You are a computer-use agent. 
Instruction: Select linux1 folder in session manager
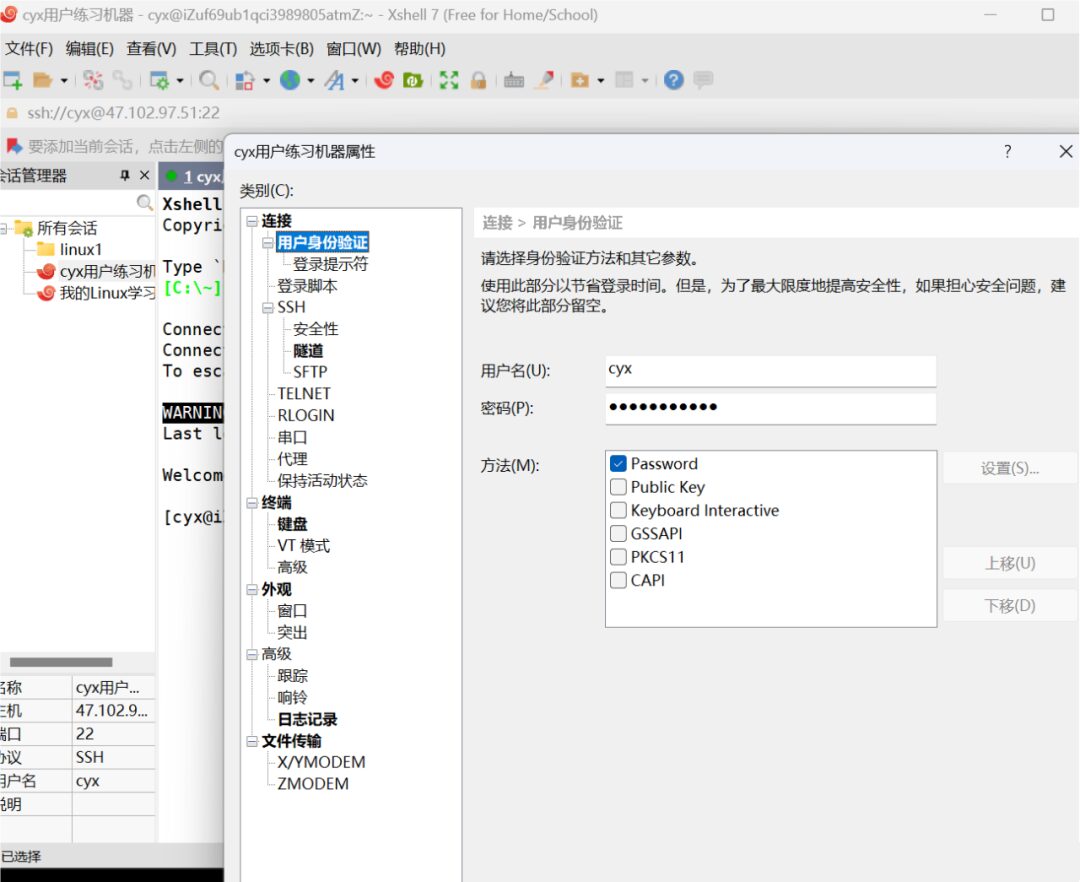pyautogui.click(x=70, y=249)
